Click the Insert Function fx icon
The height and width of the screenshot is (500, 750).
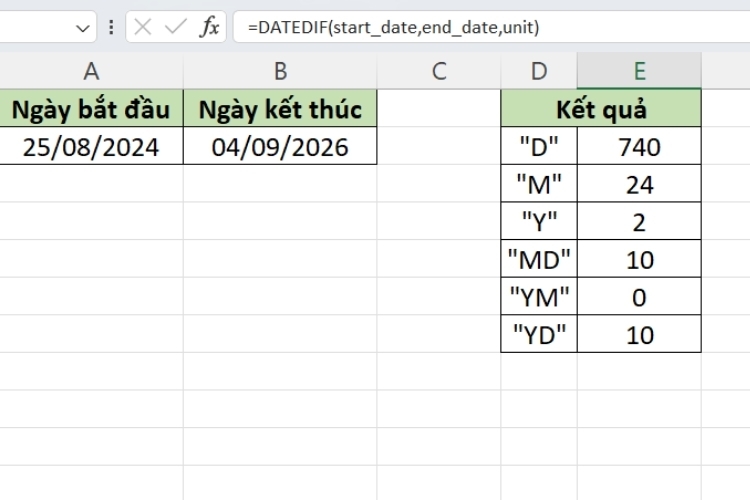[x=210, y=27]
